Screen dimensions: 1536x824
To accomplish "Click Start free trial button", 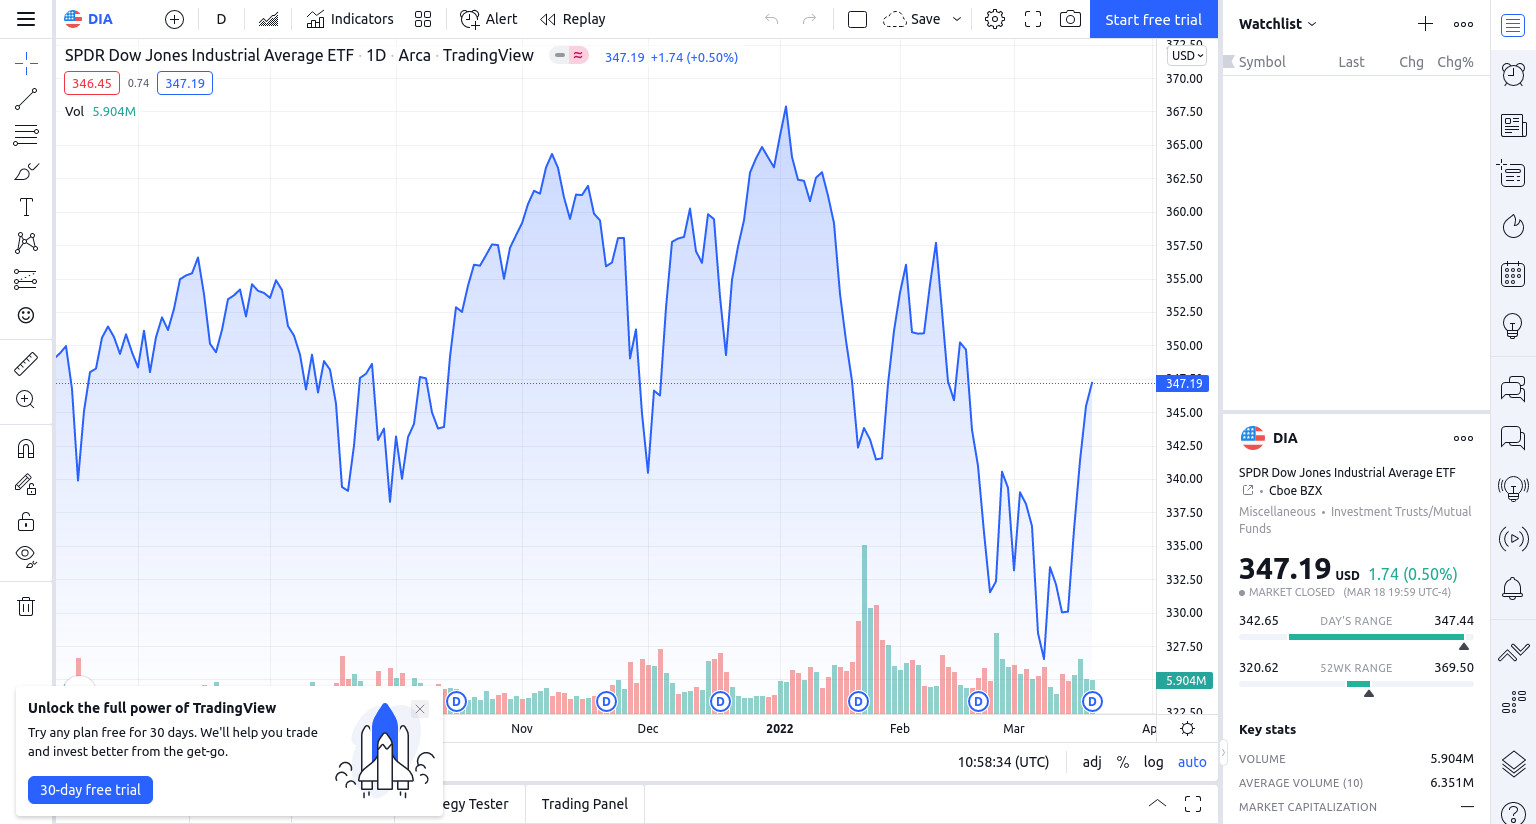I will [x=1154, y=19].
